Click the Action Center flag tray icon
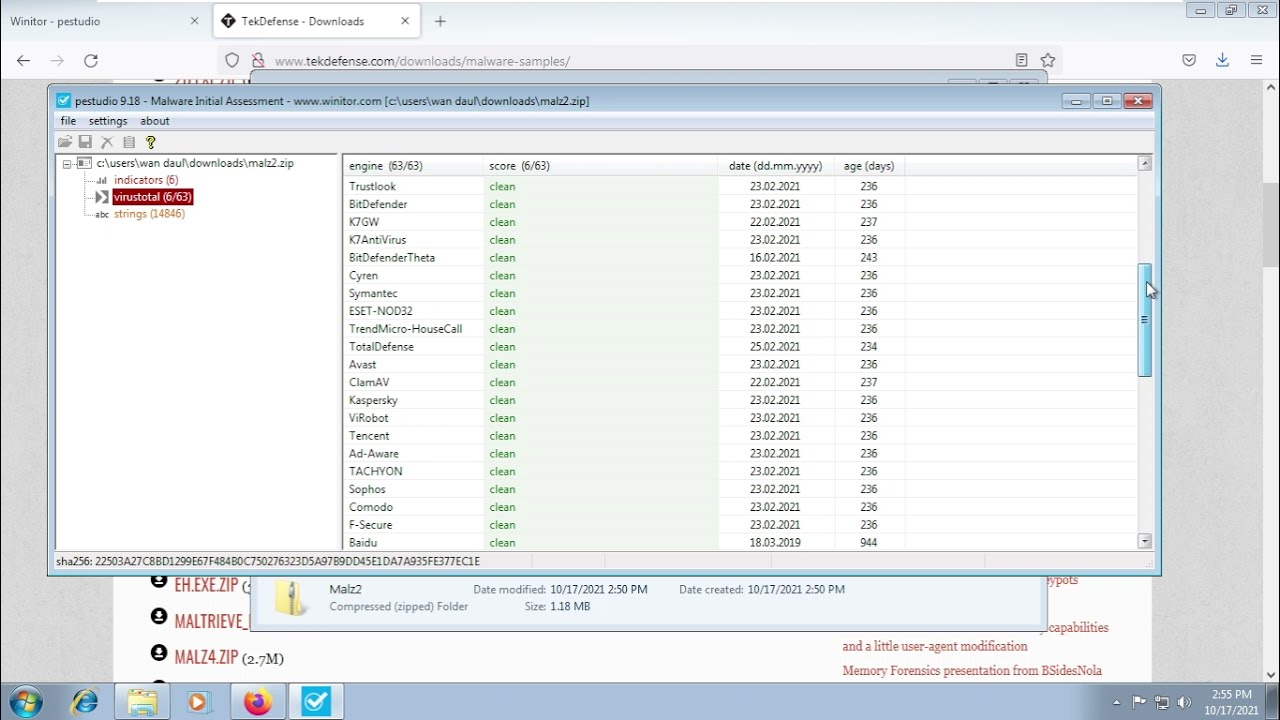The height and width of the screenshot is (720, 1280). tap(1139, 702)
